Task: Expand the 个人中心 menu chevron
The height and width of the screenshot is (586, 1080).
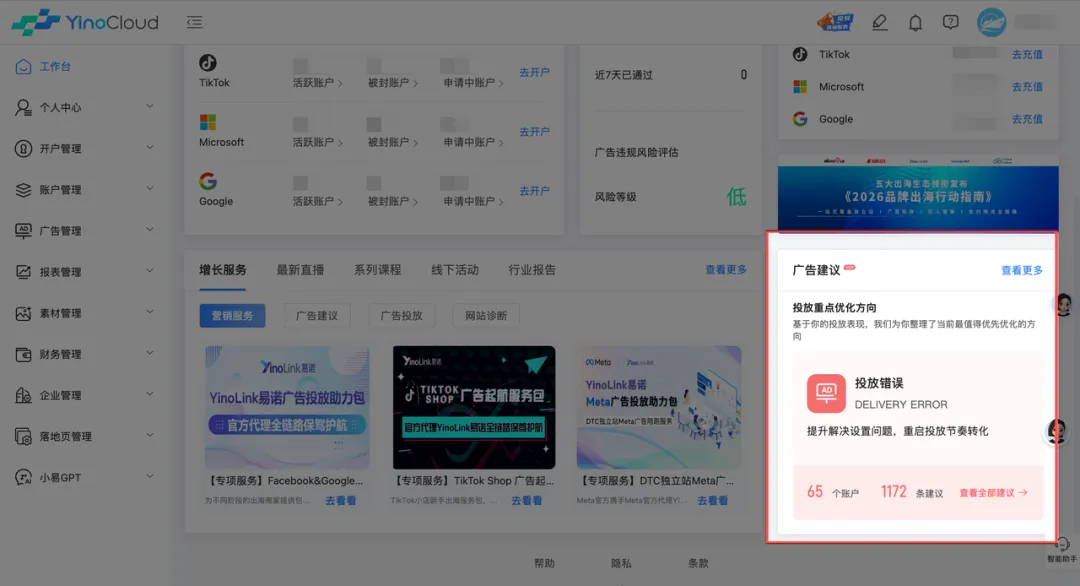Action: (x=149, y=107)
